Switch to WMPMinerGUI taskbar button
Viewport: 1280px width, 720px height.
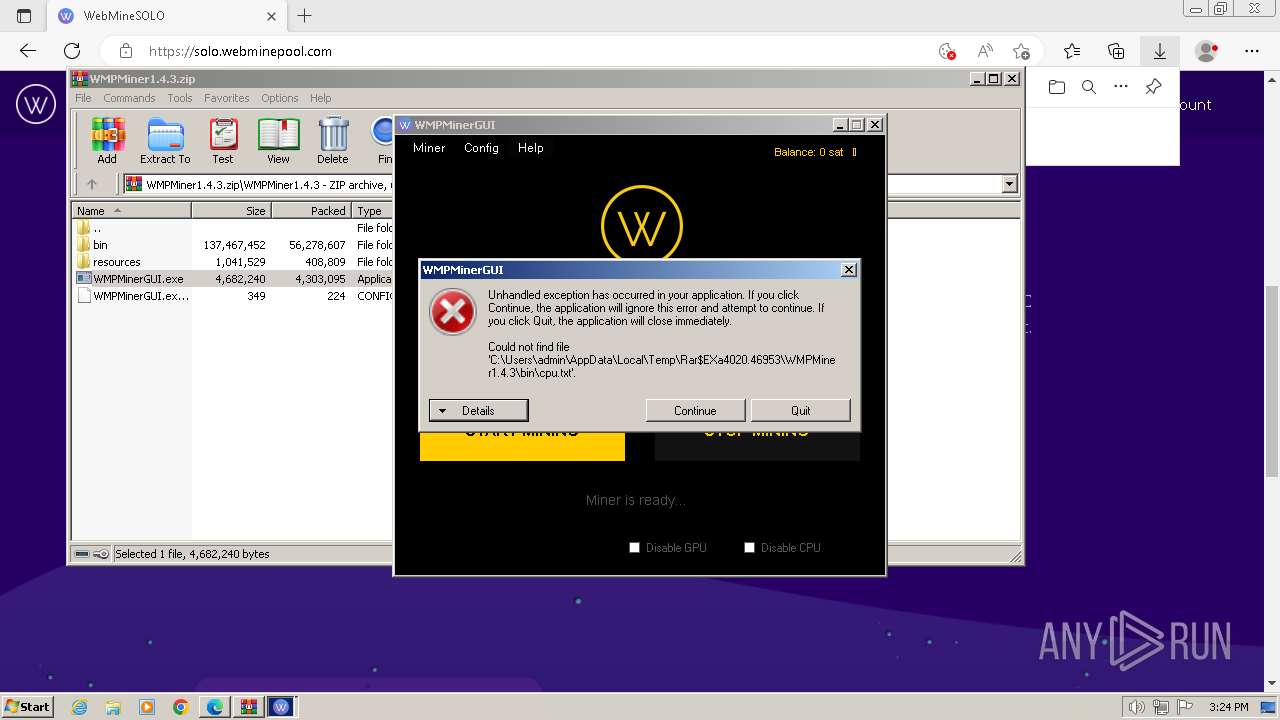pos(281,707)
